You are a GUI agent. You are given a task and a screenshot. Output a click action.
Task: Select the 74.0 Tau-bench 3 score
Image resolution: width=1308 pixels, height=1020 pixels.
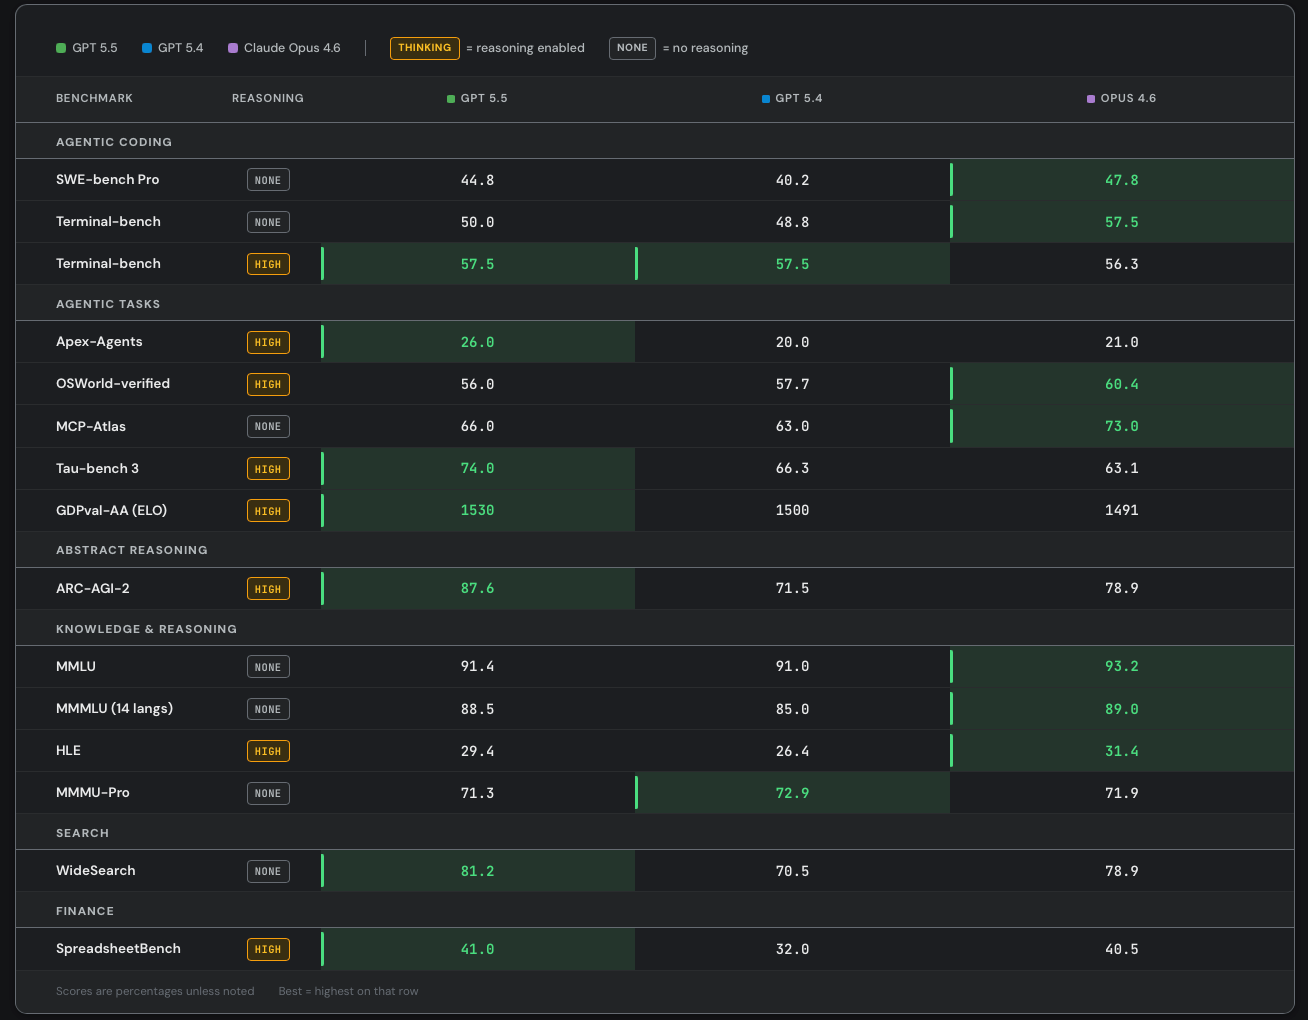477,468
